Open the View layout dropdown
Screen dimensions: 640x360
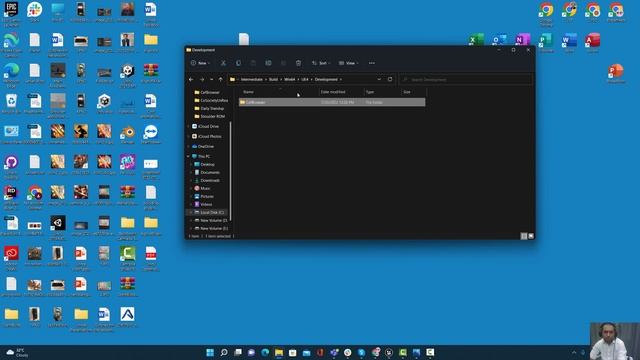click(x=349, y=63)
